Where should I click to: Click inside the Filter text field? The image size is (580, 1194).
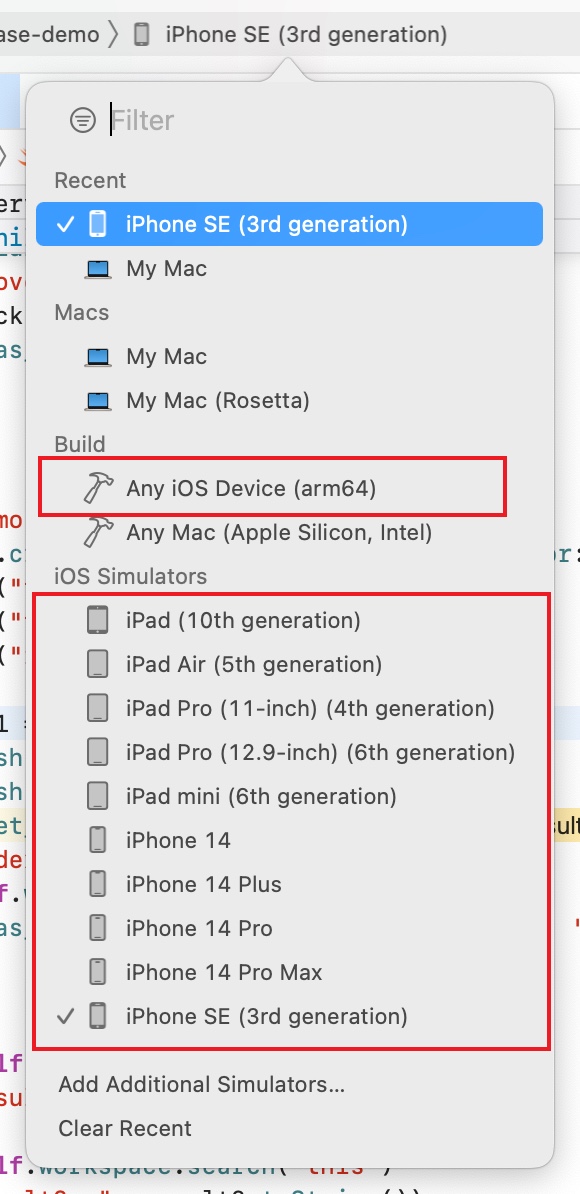pos(200,120)
